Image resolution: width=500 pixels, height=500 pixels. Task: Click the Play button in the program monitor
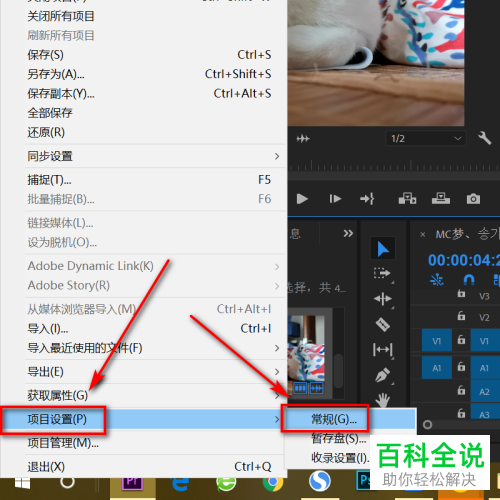coord(302,199)
